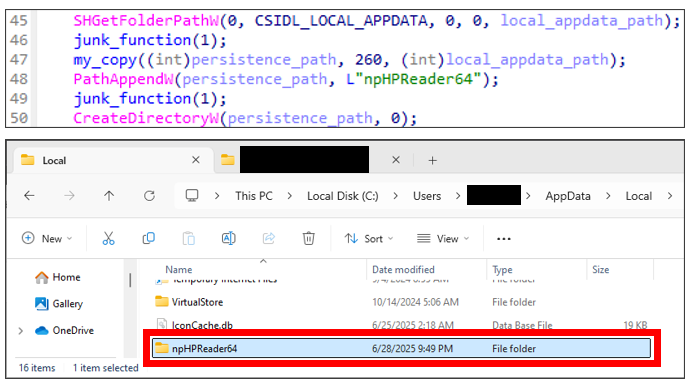Click the Rename icon
Viewport: 688px width, 388px height.
click(229, 238)
